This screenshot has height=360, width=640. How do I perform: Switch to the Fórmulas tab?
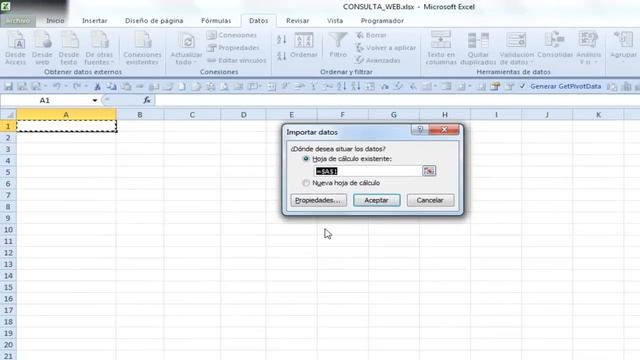(216, 20)
